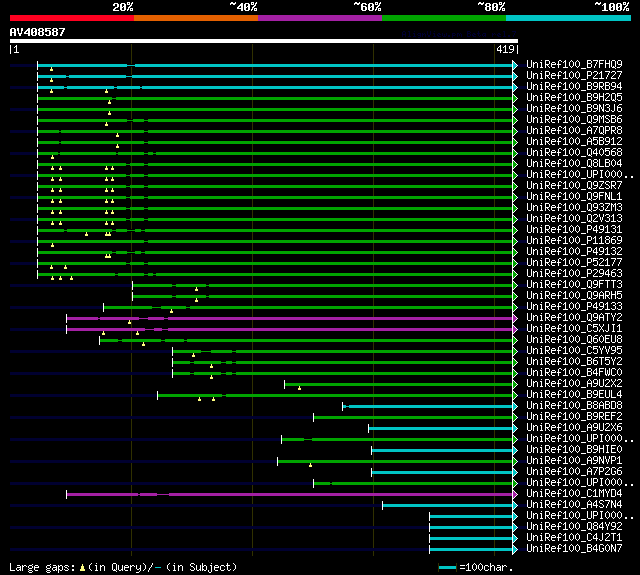
Task: Click the UniRef100_P29463 label
Action: 574,274
